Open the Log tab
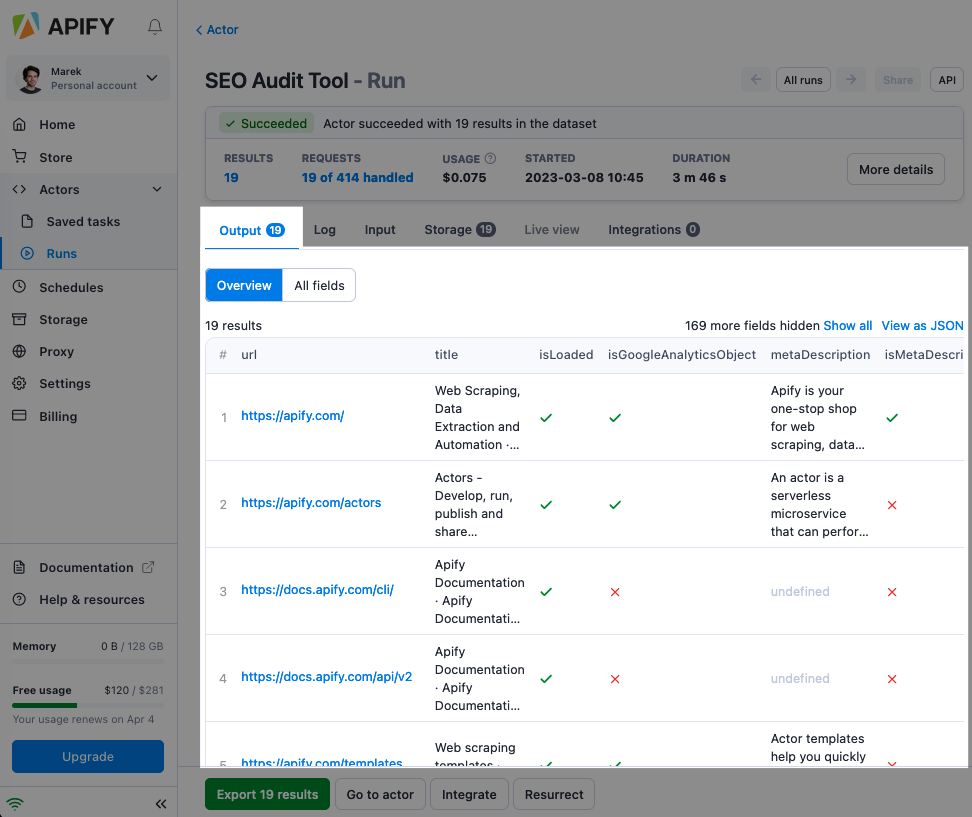This screenshot has width=972, height=817. [x=325, y=230]
